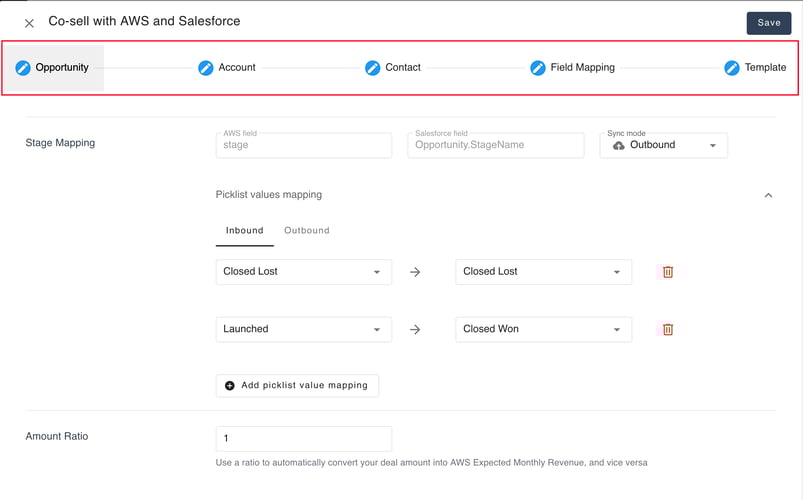803x500 pixels.
Task: Click Add picklist value mapping button
Action: (298, 385)
